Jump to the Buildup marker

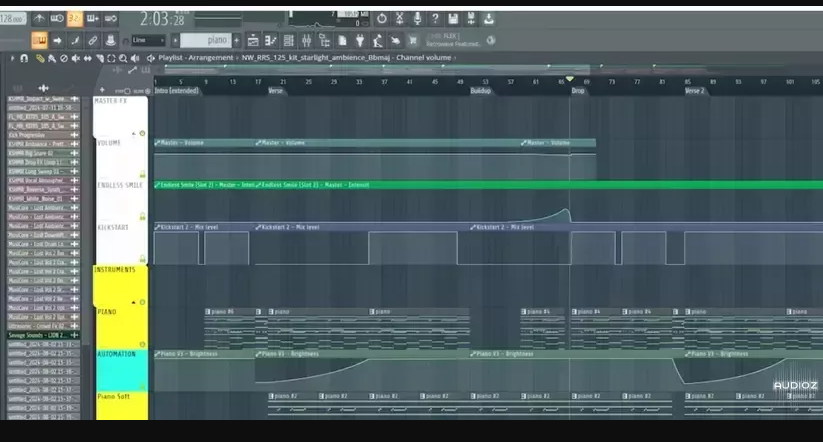480,91
